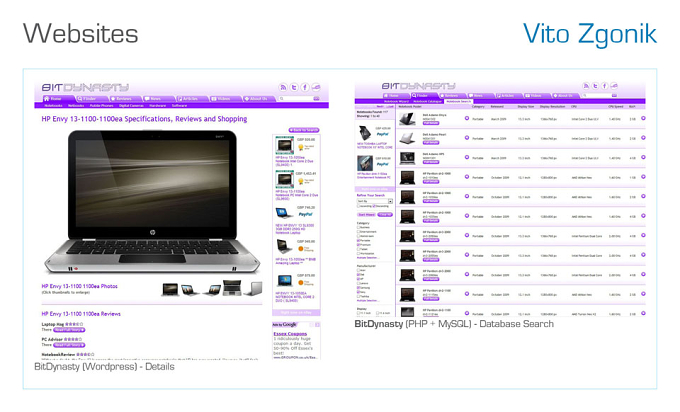Click search submit button on Database Search page
The width and height of the screenshot is (680, 412).
615,95
